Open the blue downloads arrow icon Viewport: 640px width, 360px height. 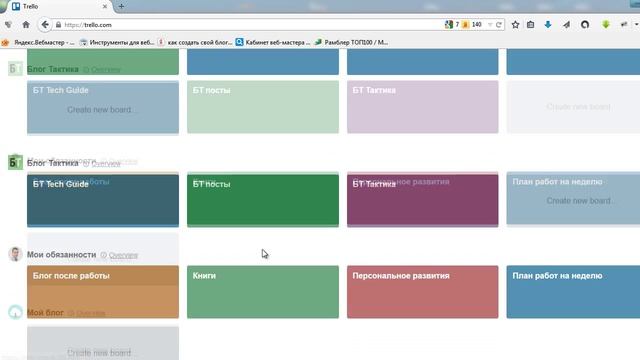(548, 25)
